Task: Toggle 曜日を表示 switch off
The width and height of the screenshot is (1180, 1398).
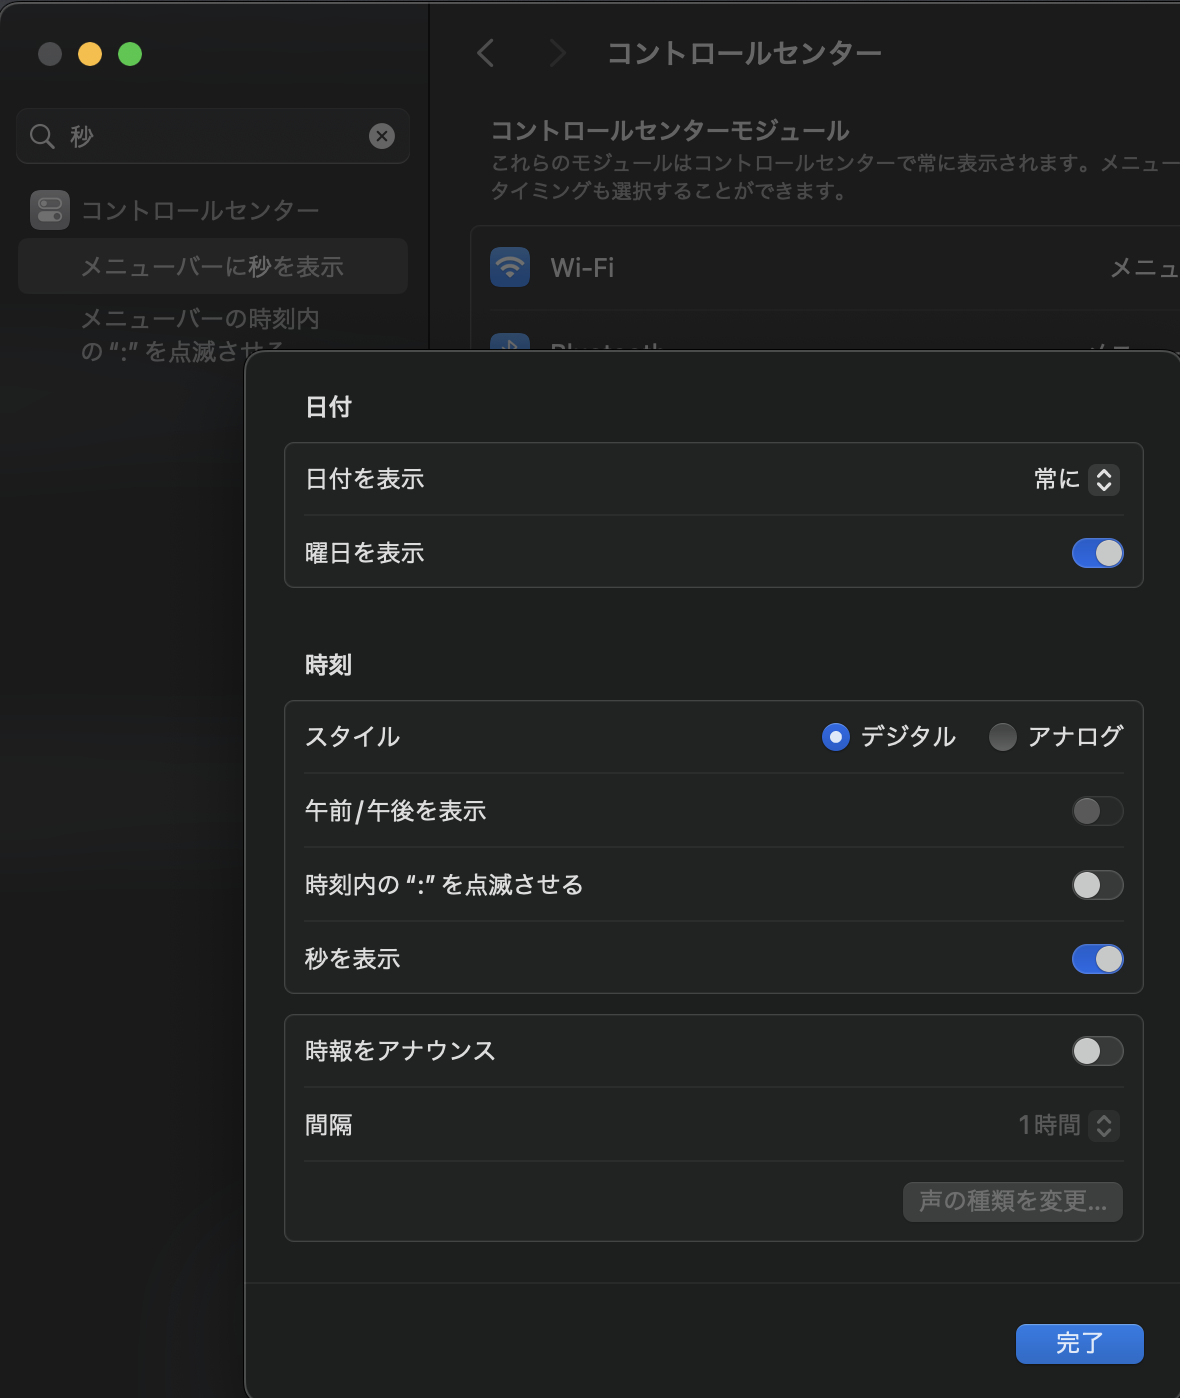Action: pos(1097,553)
